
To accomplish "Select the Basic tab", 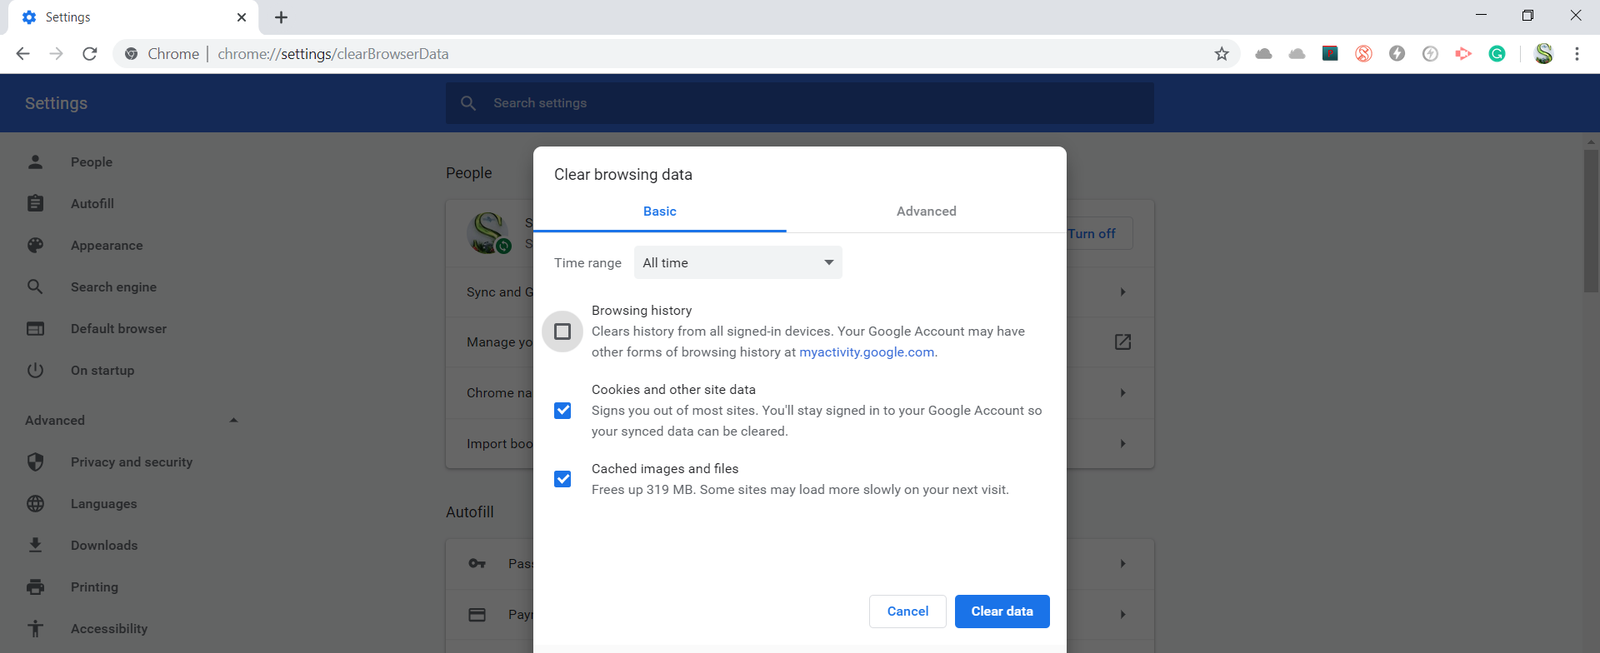I will point(659,211).
